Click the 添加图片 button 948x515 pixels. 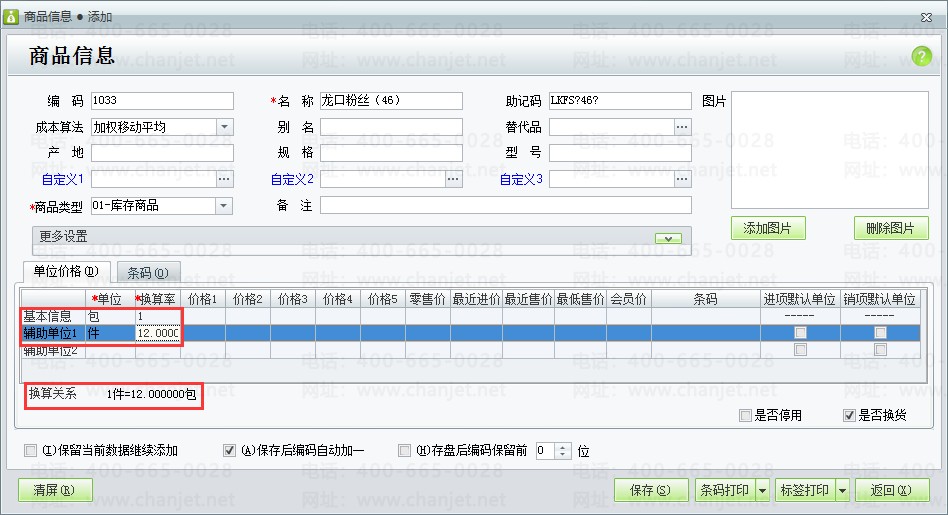[x=768, y=228]
